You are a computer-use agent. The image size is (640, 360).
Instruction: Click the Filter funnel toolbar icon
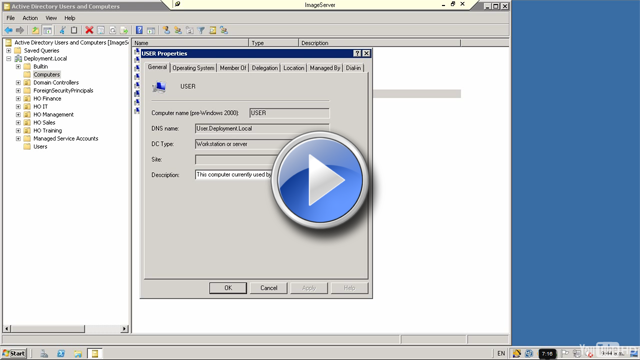click(201, 30)
